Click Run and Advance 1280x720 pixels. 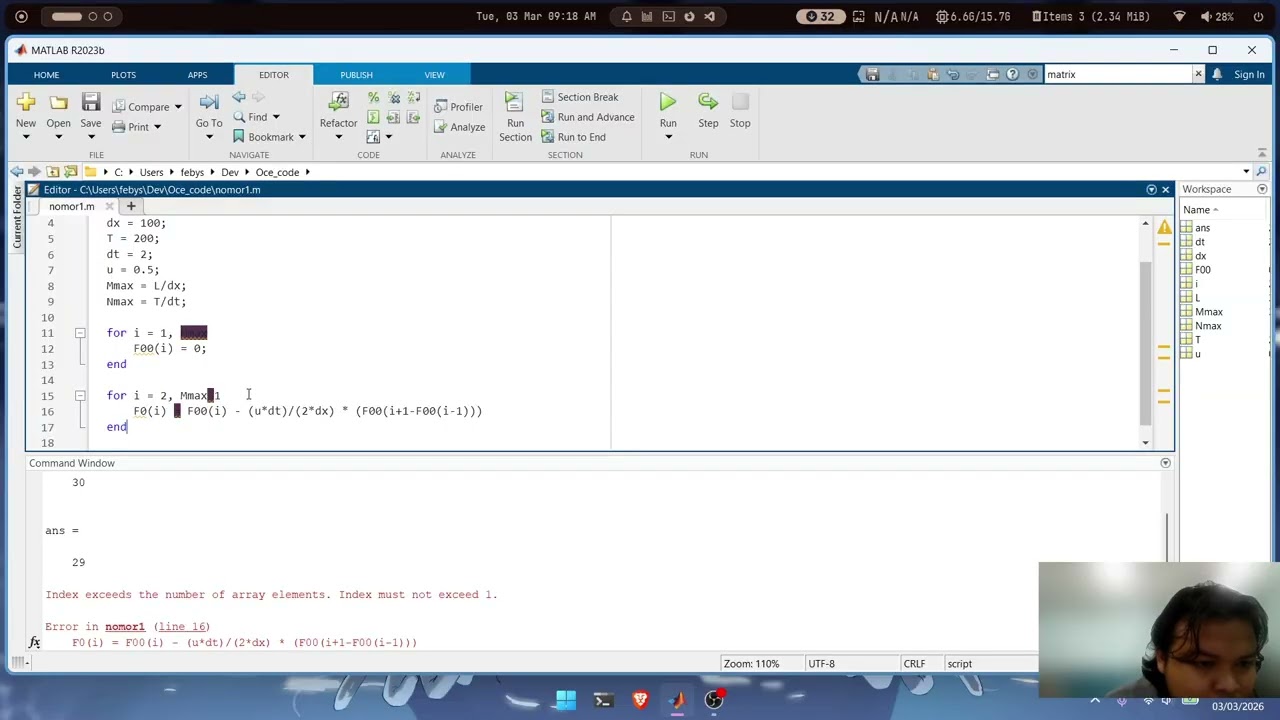pos(587,117)
